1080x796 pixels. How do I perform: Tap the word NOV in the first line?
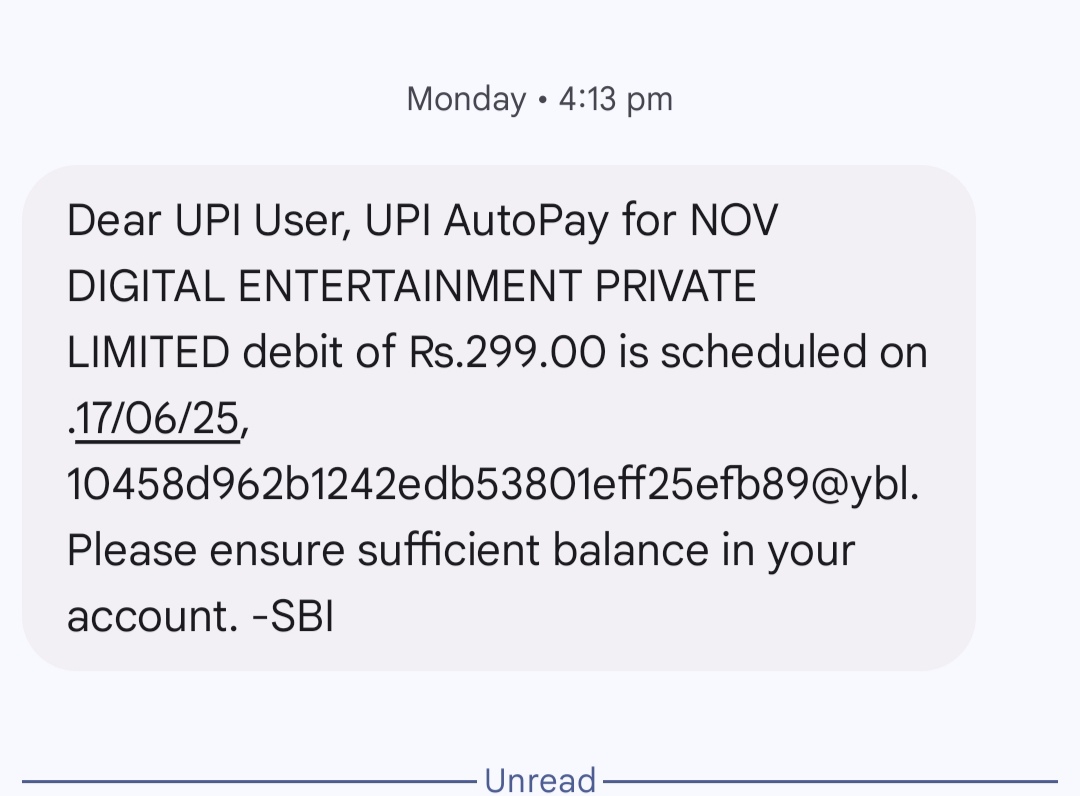coord(733,222)
